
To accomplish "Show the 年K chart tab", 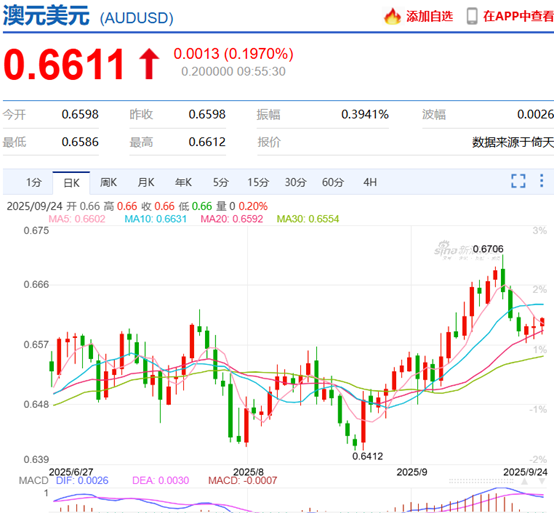I will coord(183,182).
